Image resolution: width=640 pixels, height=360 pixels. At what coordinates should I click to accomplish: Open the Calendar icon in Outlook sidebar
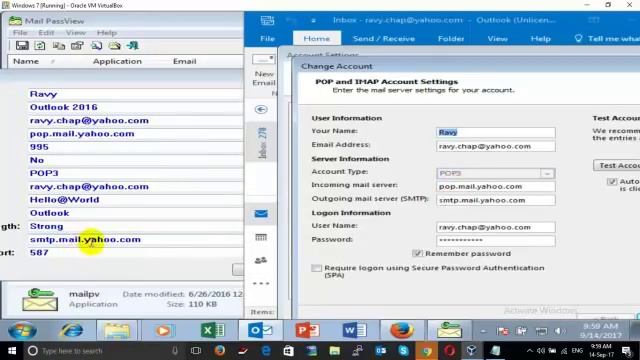tap(261, 237)
